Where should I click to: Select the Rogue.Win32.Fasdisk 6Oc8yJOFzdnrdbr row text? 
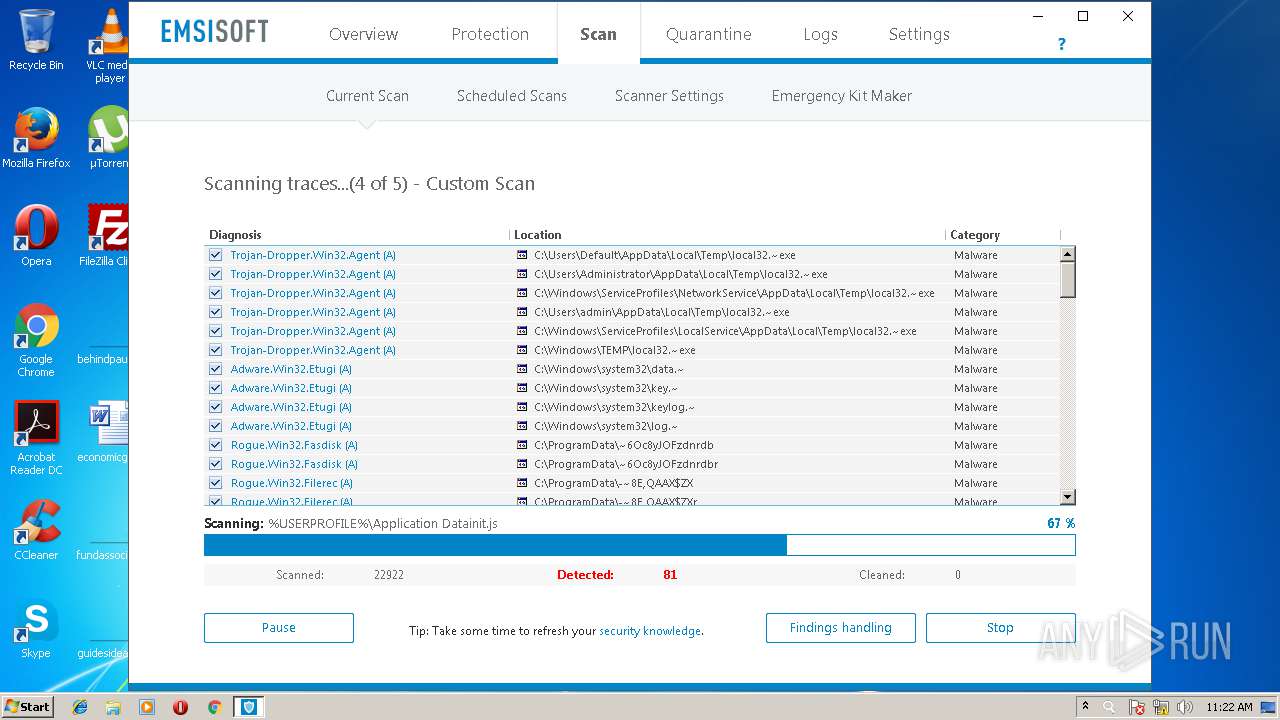pos(294,464)
